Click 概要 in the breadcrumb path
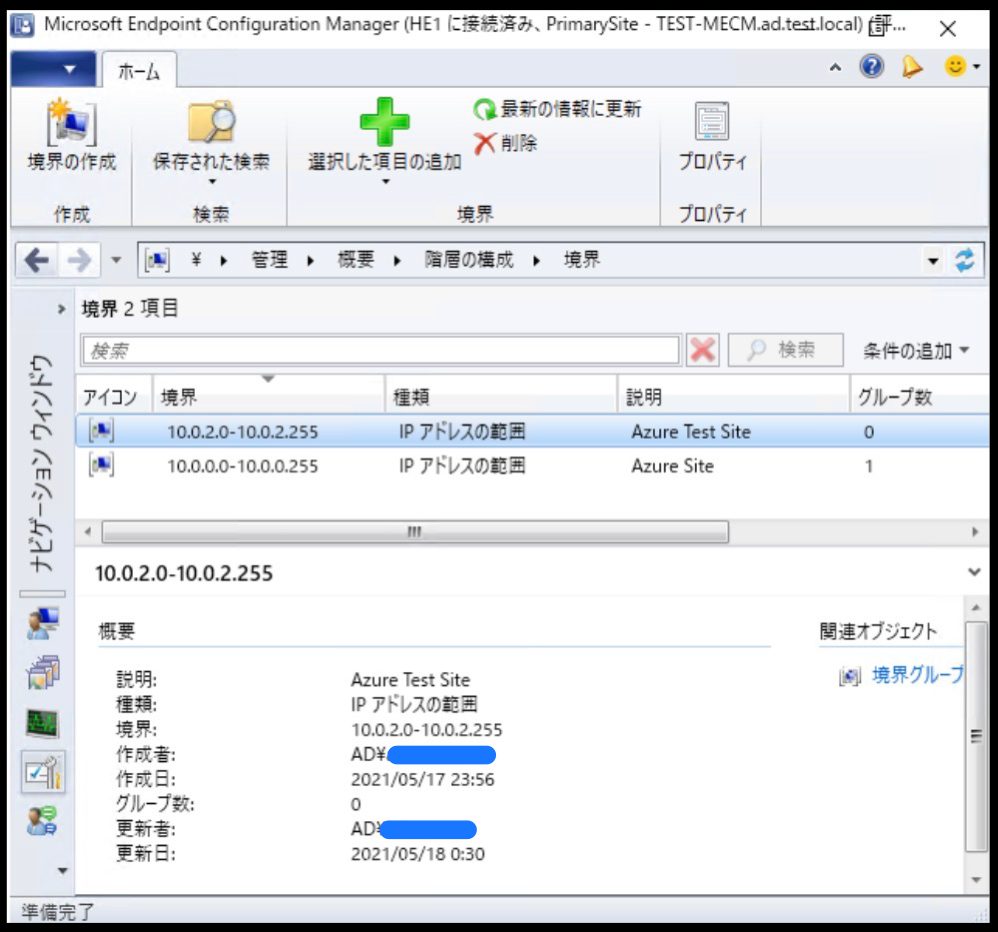Image resolution: width=998 pixels, height=932 pixels. [356, 260]
